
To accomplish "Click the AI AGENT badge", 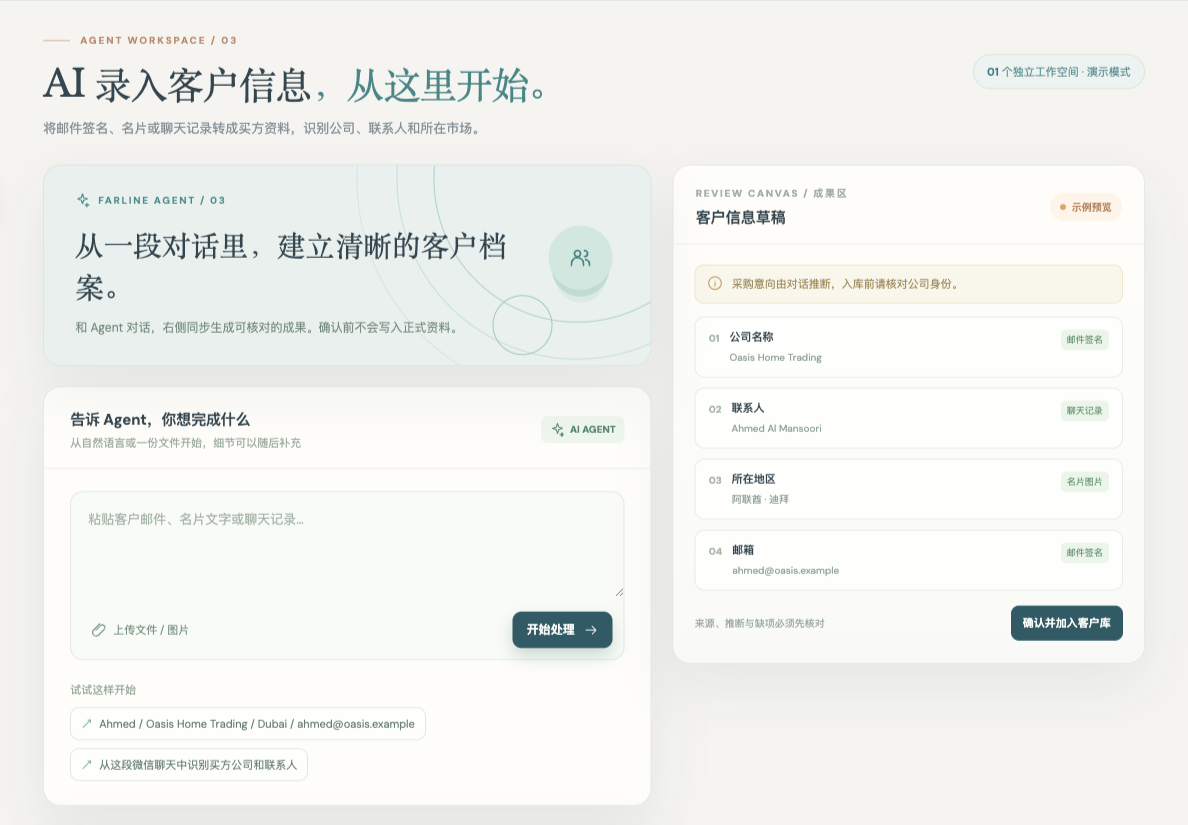I will coord(583,430).
